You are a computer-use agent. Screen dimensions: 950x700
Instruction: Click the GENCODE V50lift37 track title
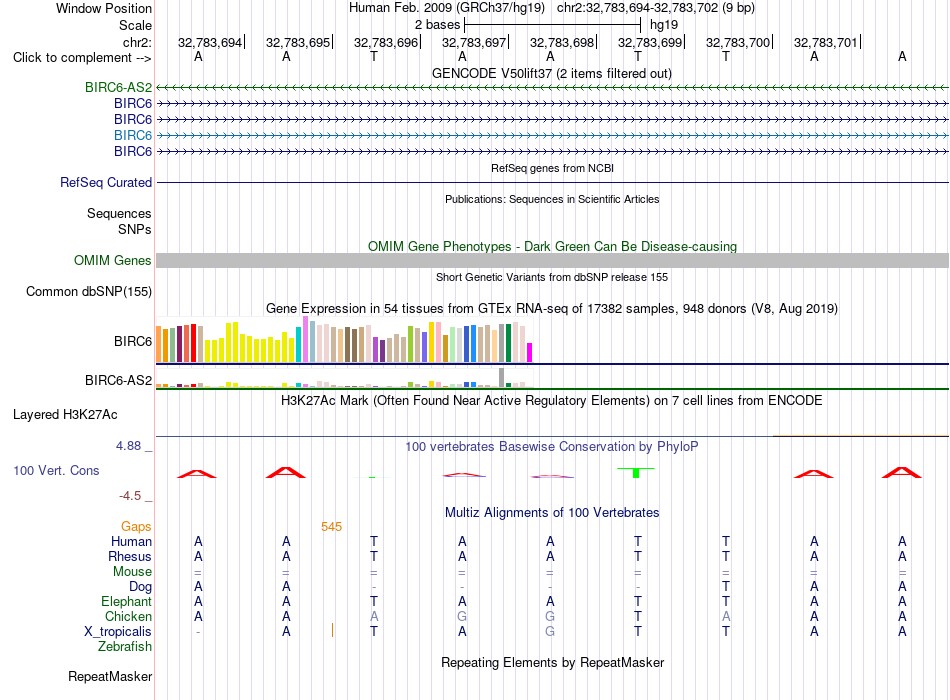pyautogui.click(x=552, y=73)
